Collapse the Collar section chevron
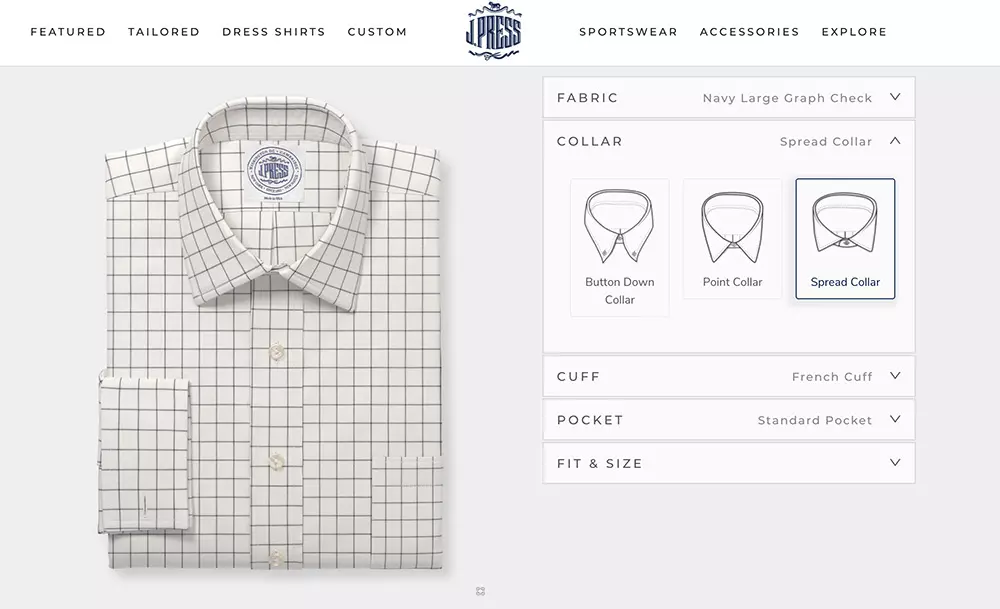Viewport: 1000px width, 609px height. pyautogui.click(x=895, y=140)
